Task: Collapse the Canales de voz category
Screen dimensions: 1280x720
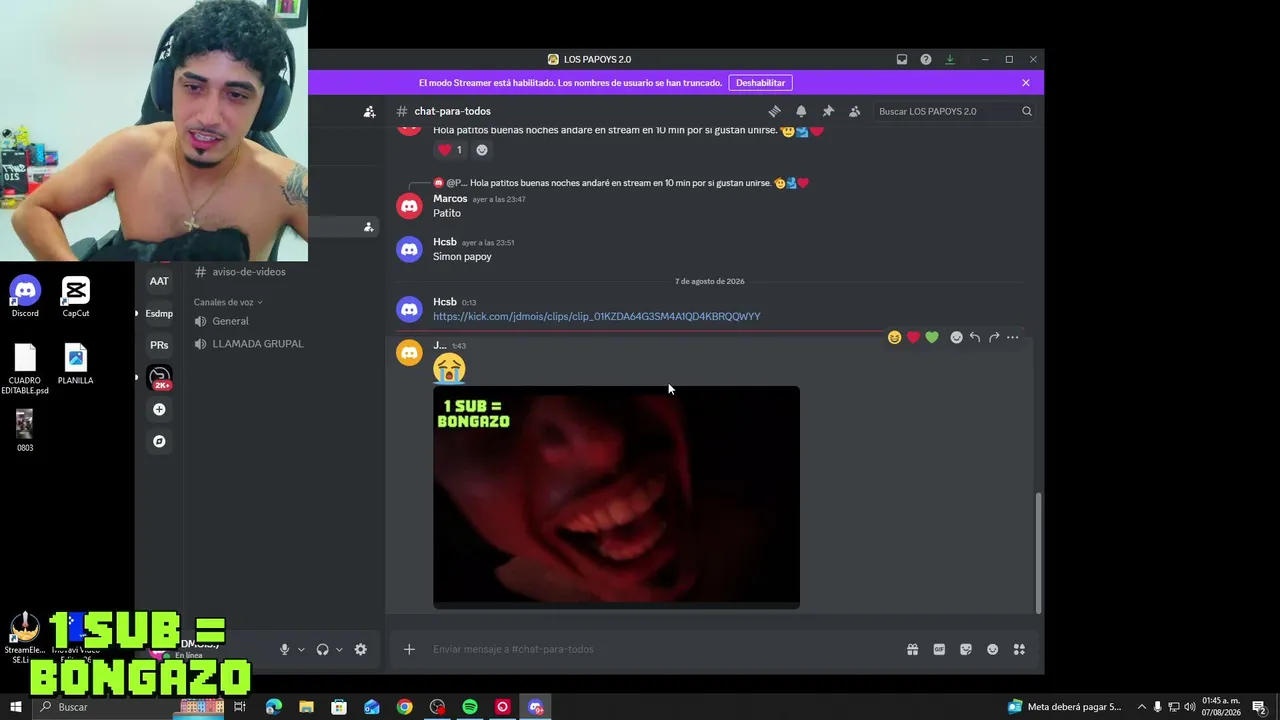Action: (228, 302)
